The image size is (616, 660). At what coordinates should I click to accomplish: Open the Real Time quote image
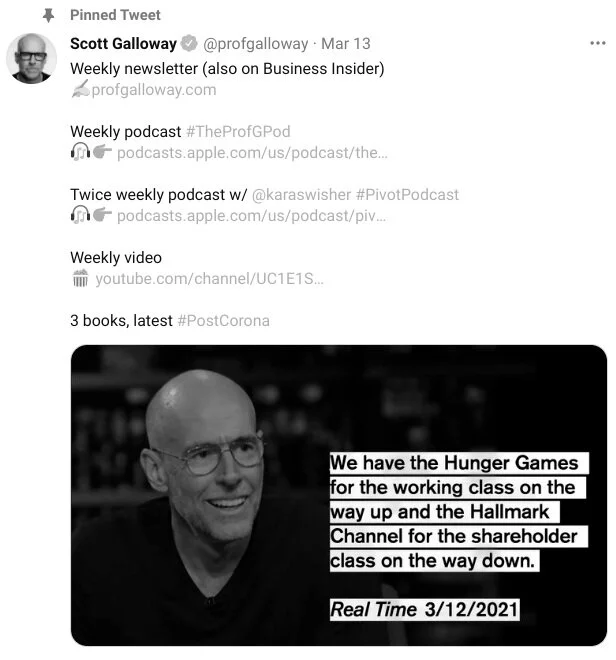pos(339,495)
